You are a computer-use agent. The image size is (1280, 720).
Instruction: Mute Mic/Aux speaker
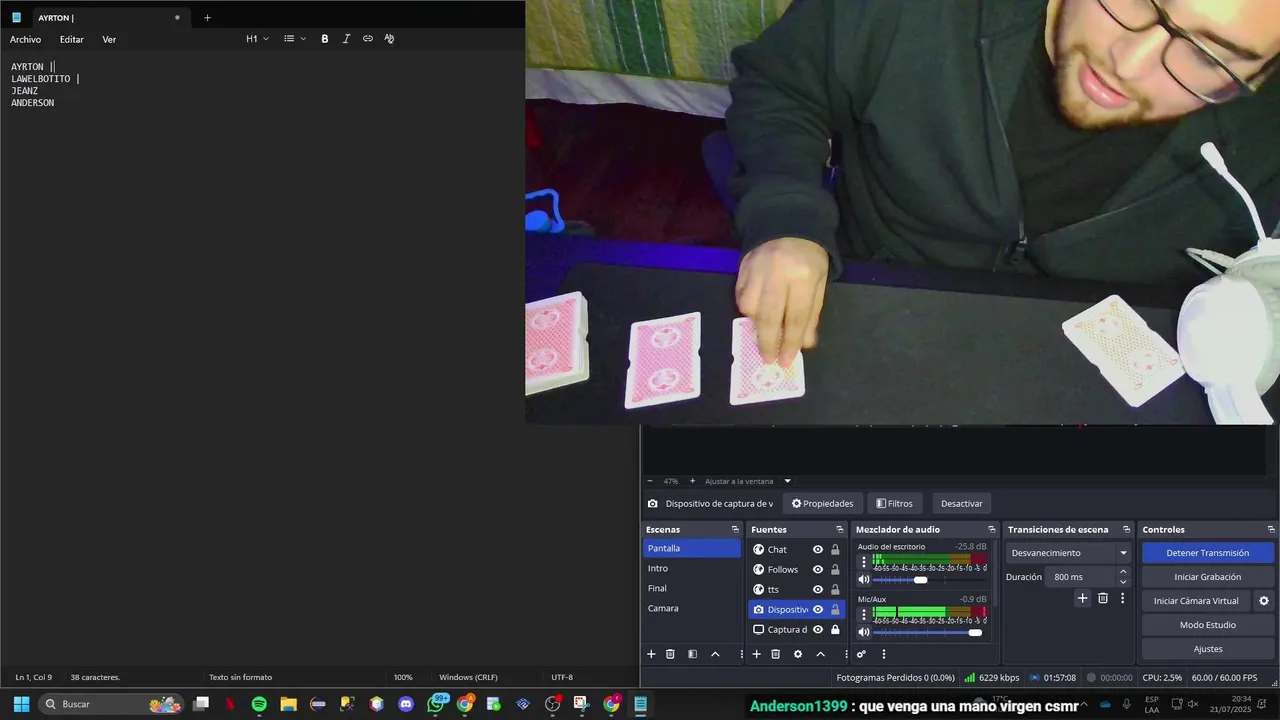pyautogui.click(x=864, y=632)
